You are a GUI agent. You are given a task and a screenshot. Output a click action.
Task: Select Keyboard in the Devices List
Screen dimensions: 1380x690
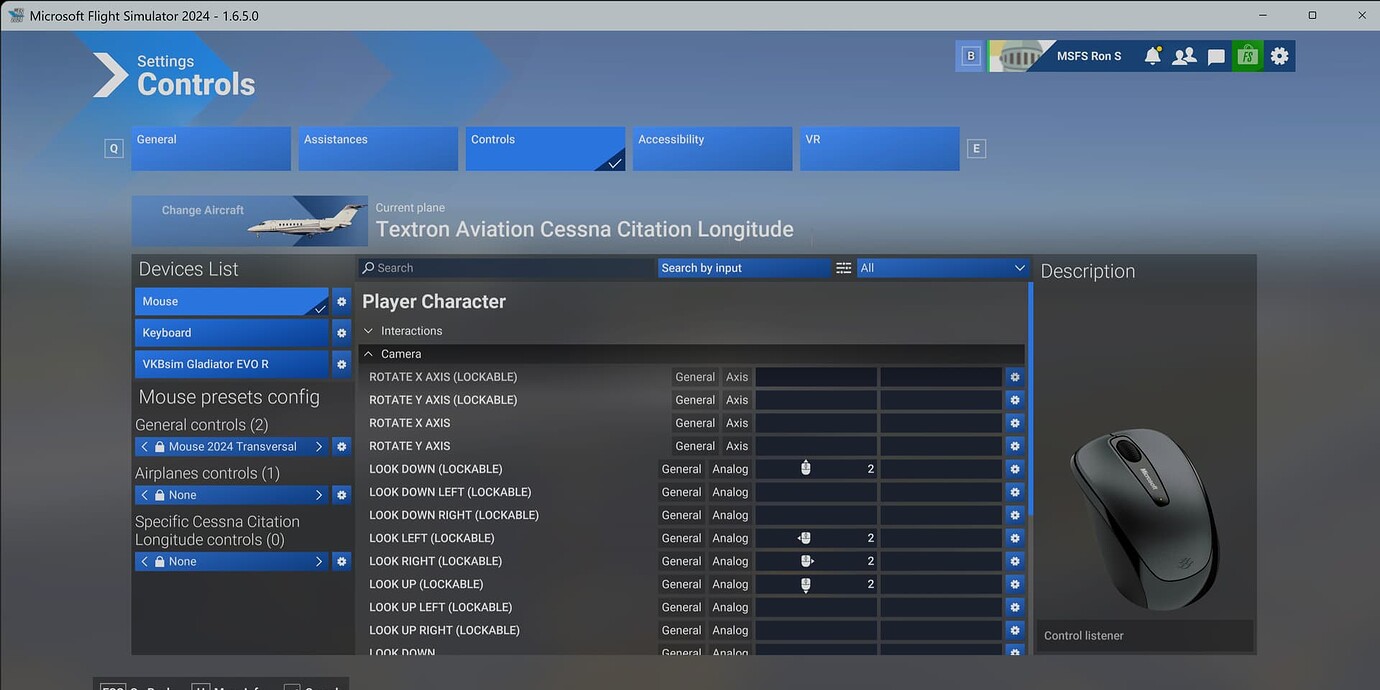[x=231, y=333]
